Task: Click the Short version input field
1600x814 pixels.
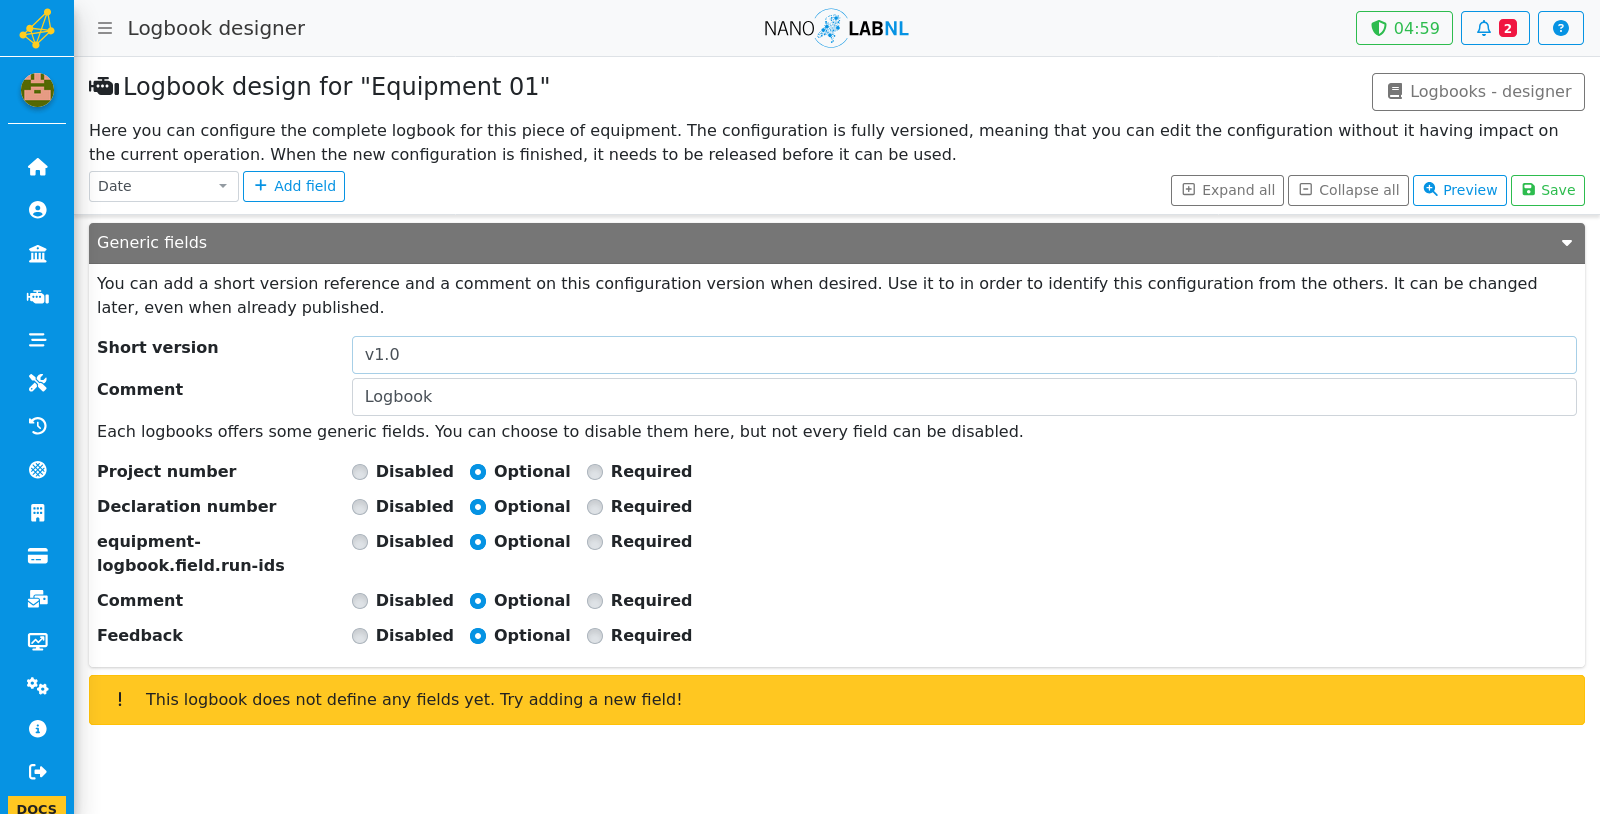Action: (x=964, y=355)
